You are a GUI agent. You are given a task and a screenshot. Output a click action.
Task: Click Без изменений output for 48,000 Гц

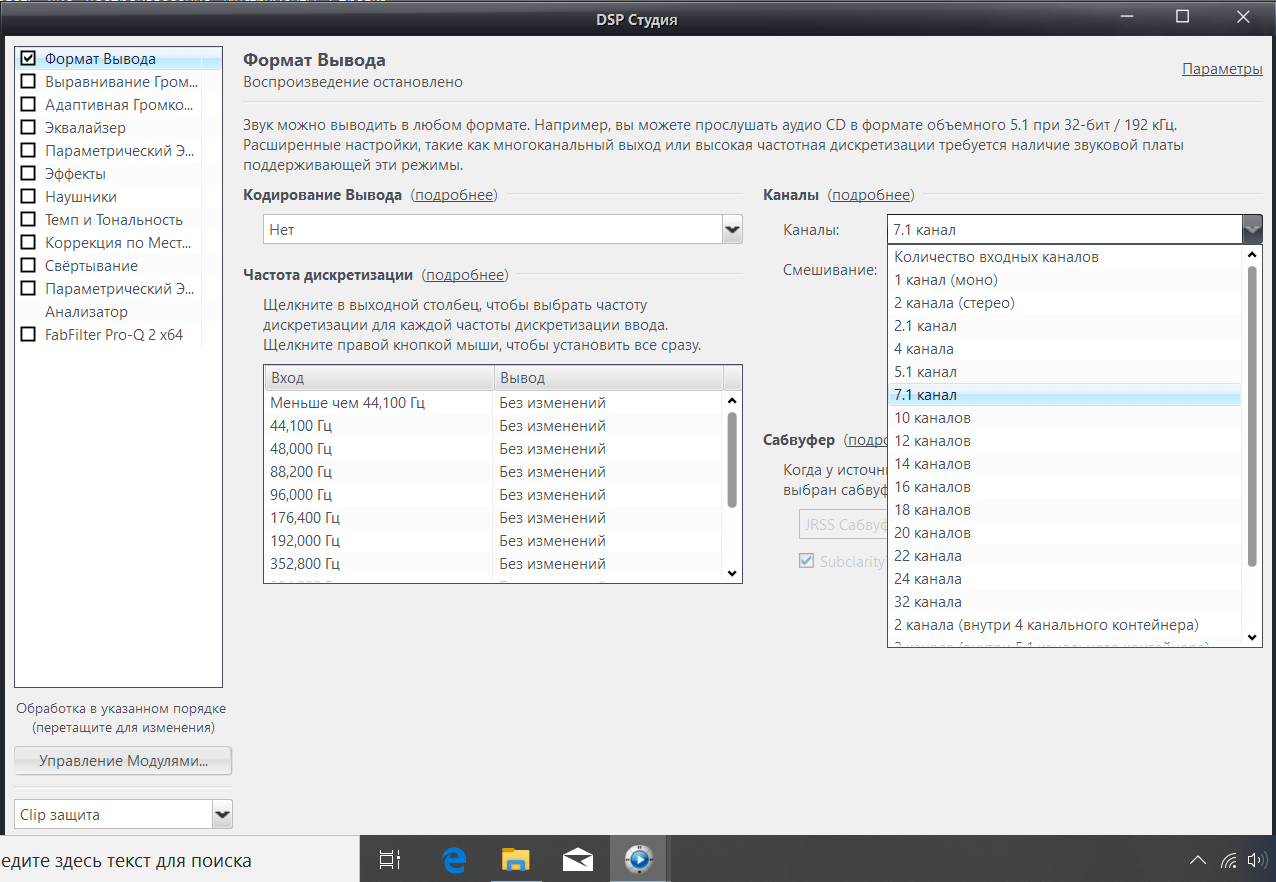point(553,449)
